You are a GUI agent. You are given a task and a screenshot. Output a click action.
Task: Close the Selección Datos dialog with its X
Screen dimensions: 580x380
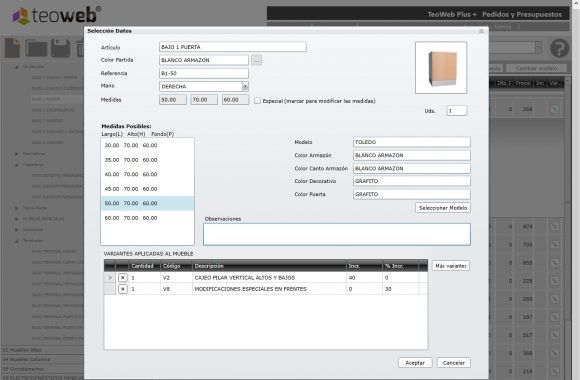tap(481, 31)
